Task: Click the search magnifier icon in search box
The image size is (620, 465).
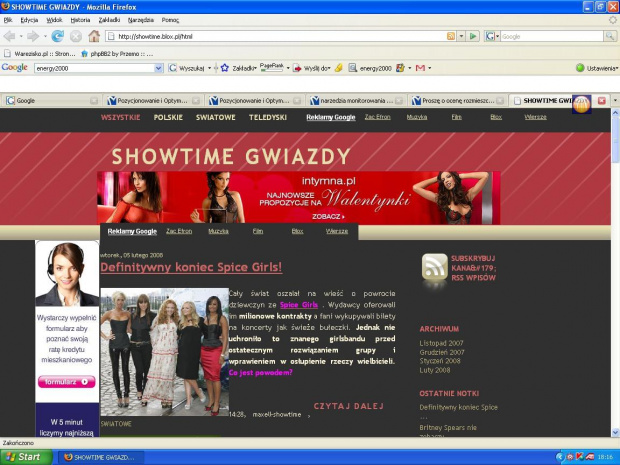Action: (x=610, y=36)
